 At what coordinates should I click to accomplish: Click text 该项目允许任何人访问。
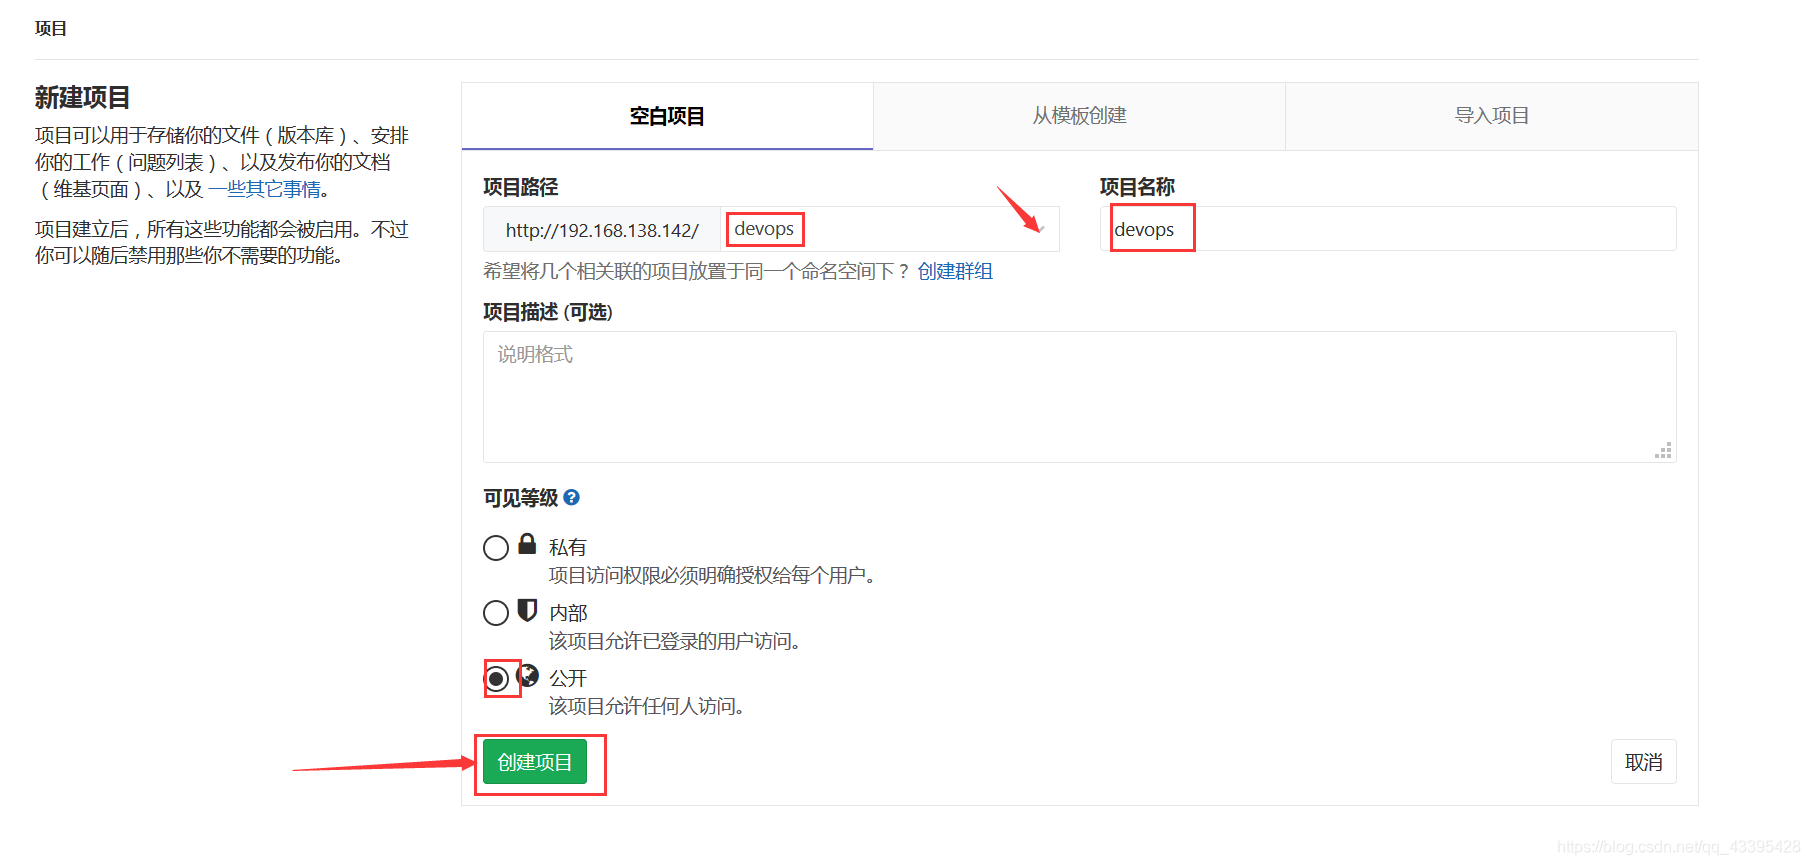pyautogui.click(x=646, y=706)
